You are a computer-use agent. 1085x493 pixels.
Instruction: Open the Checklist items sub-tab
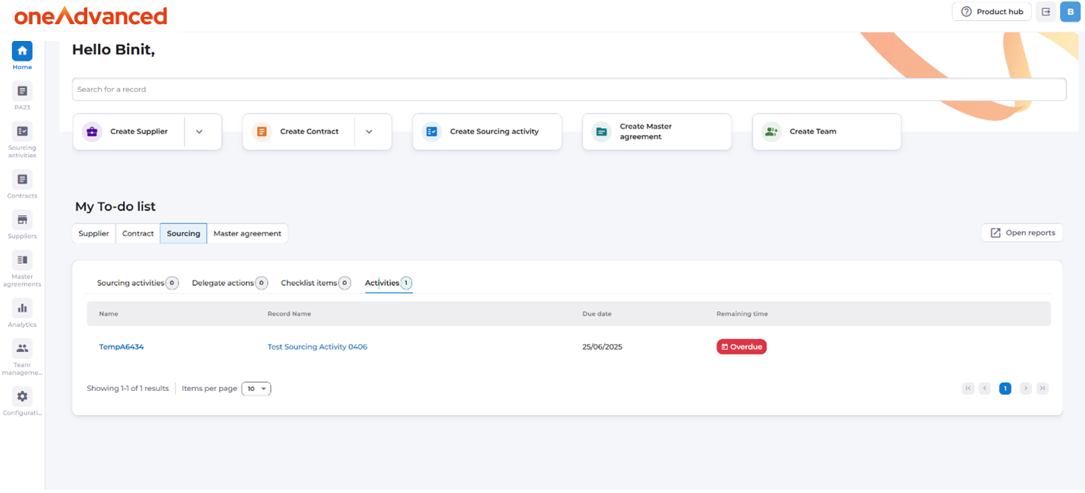pos(316,283)
